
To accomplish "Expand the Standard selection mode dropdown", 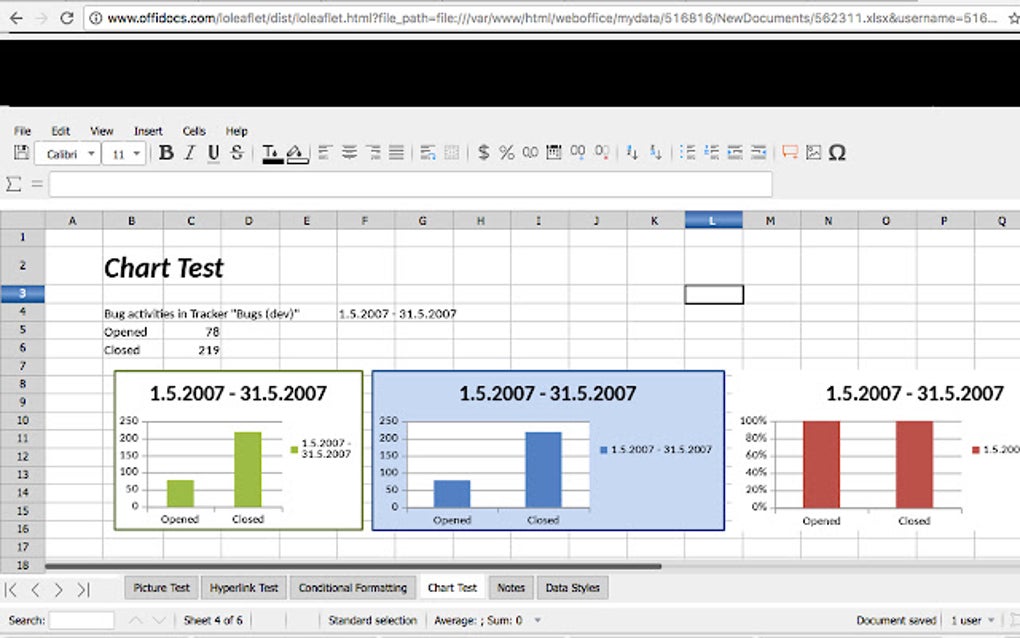I will [372, 620].
